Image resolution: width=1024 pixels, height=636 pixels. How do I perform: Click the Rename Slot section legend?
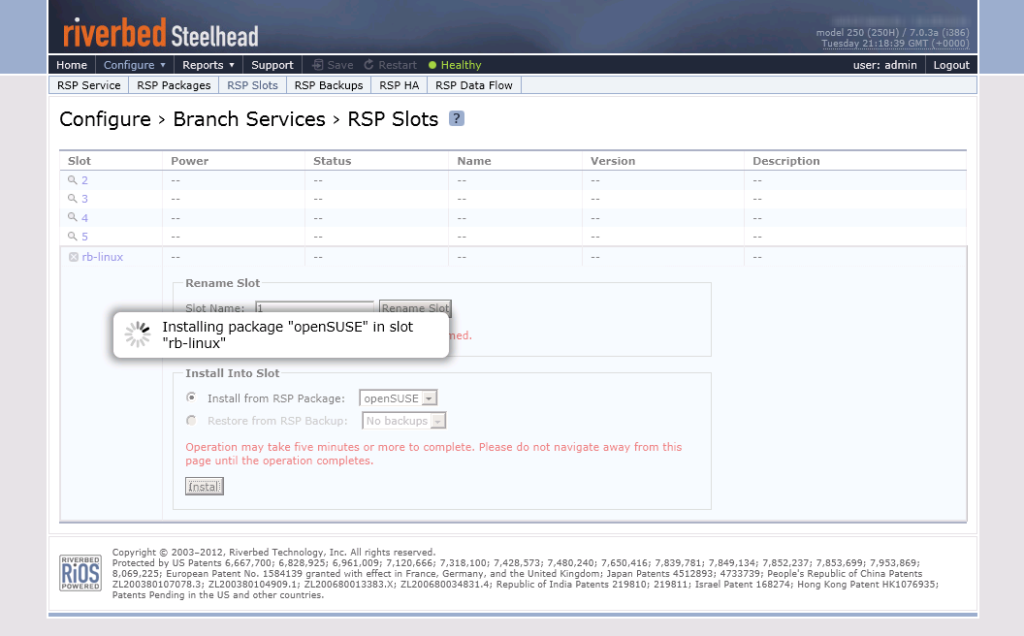pos(223,283)
